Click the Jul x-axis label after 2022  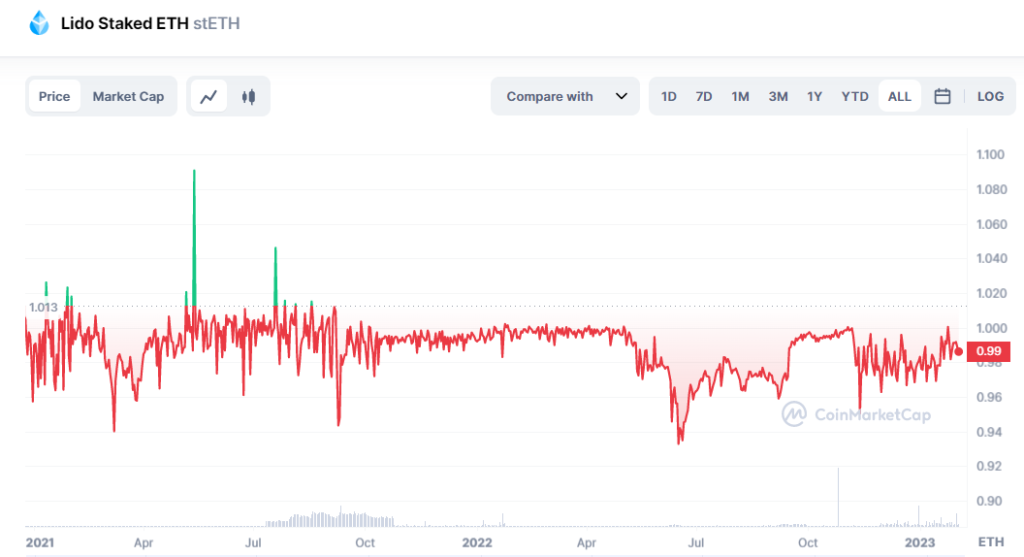pyautogui.click(x=696, y=543)
